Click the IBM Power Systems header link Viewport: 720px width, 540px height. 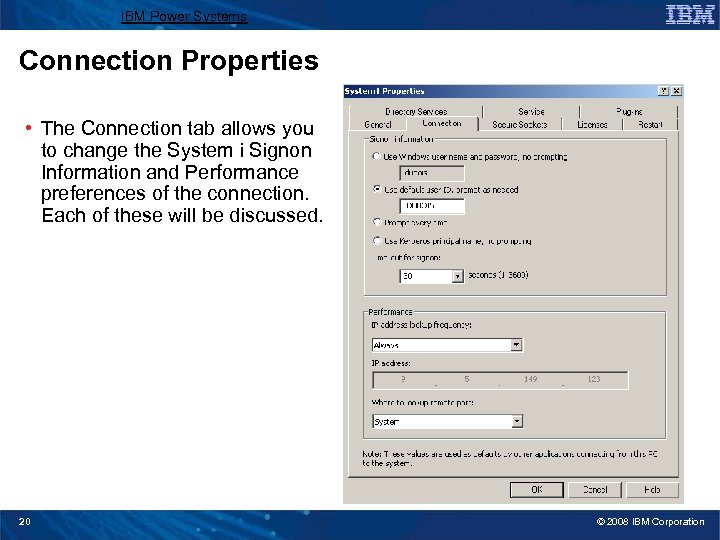[x=184, y=17]
